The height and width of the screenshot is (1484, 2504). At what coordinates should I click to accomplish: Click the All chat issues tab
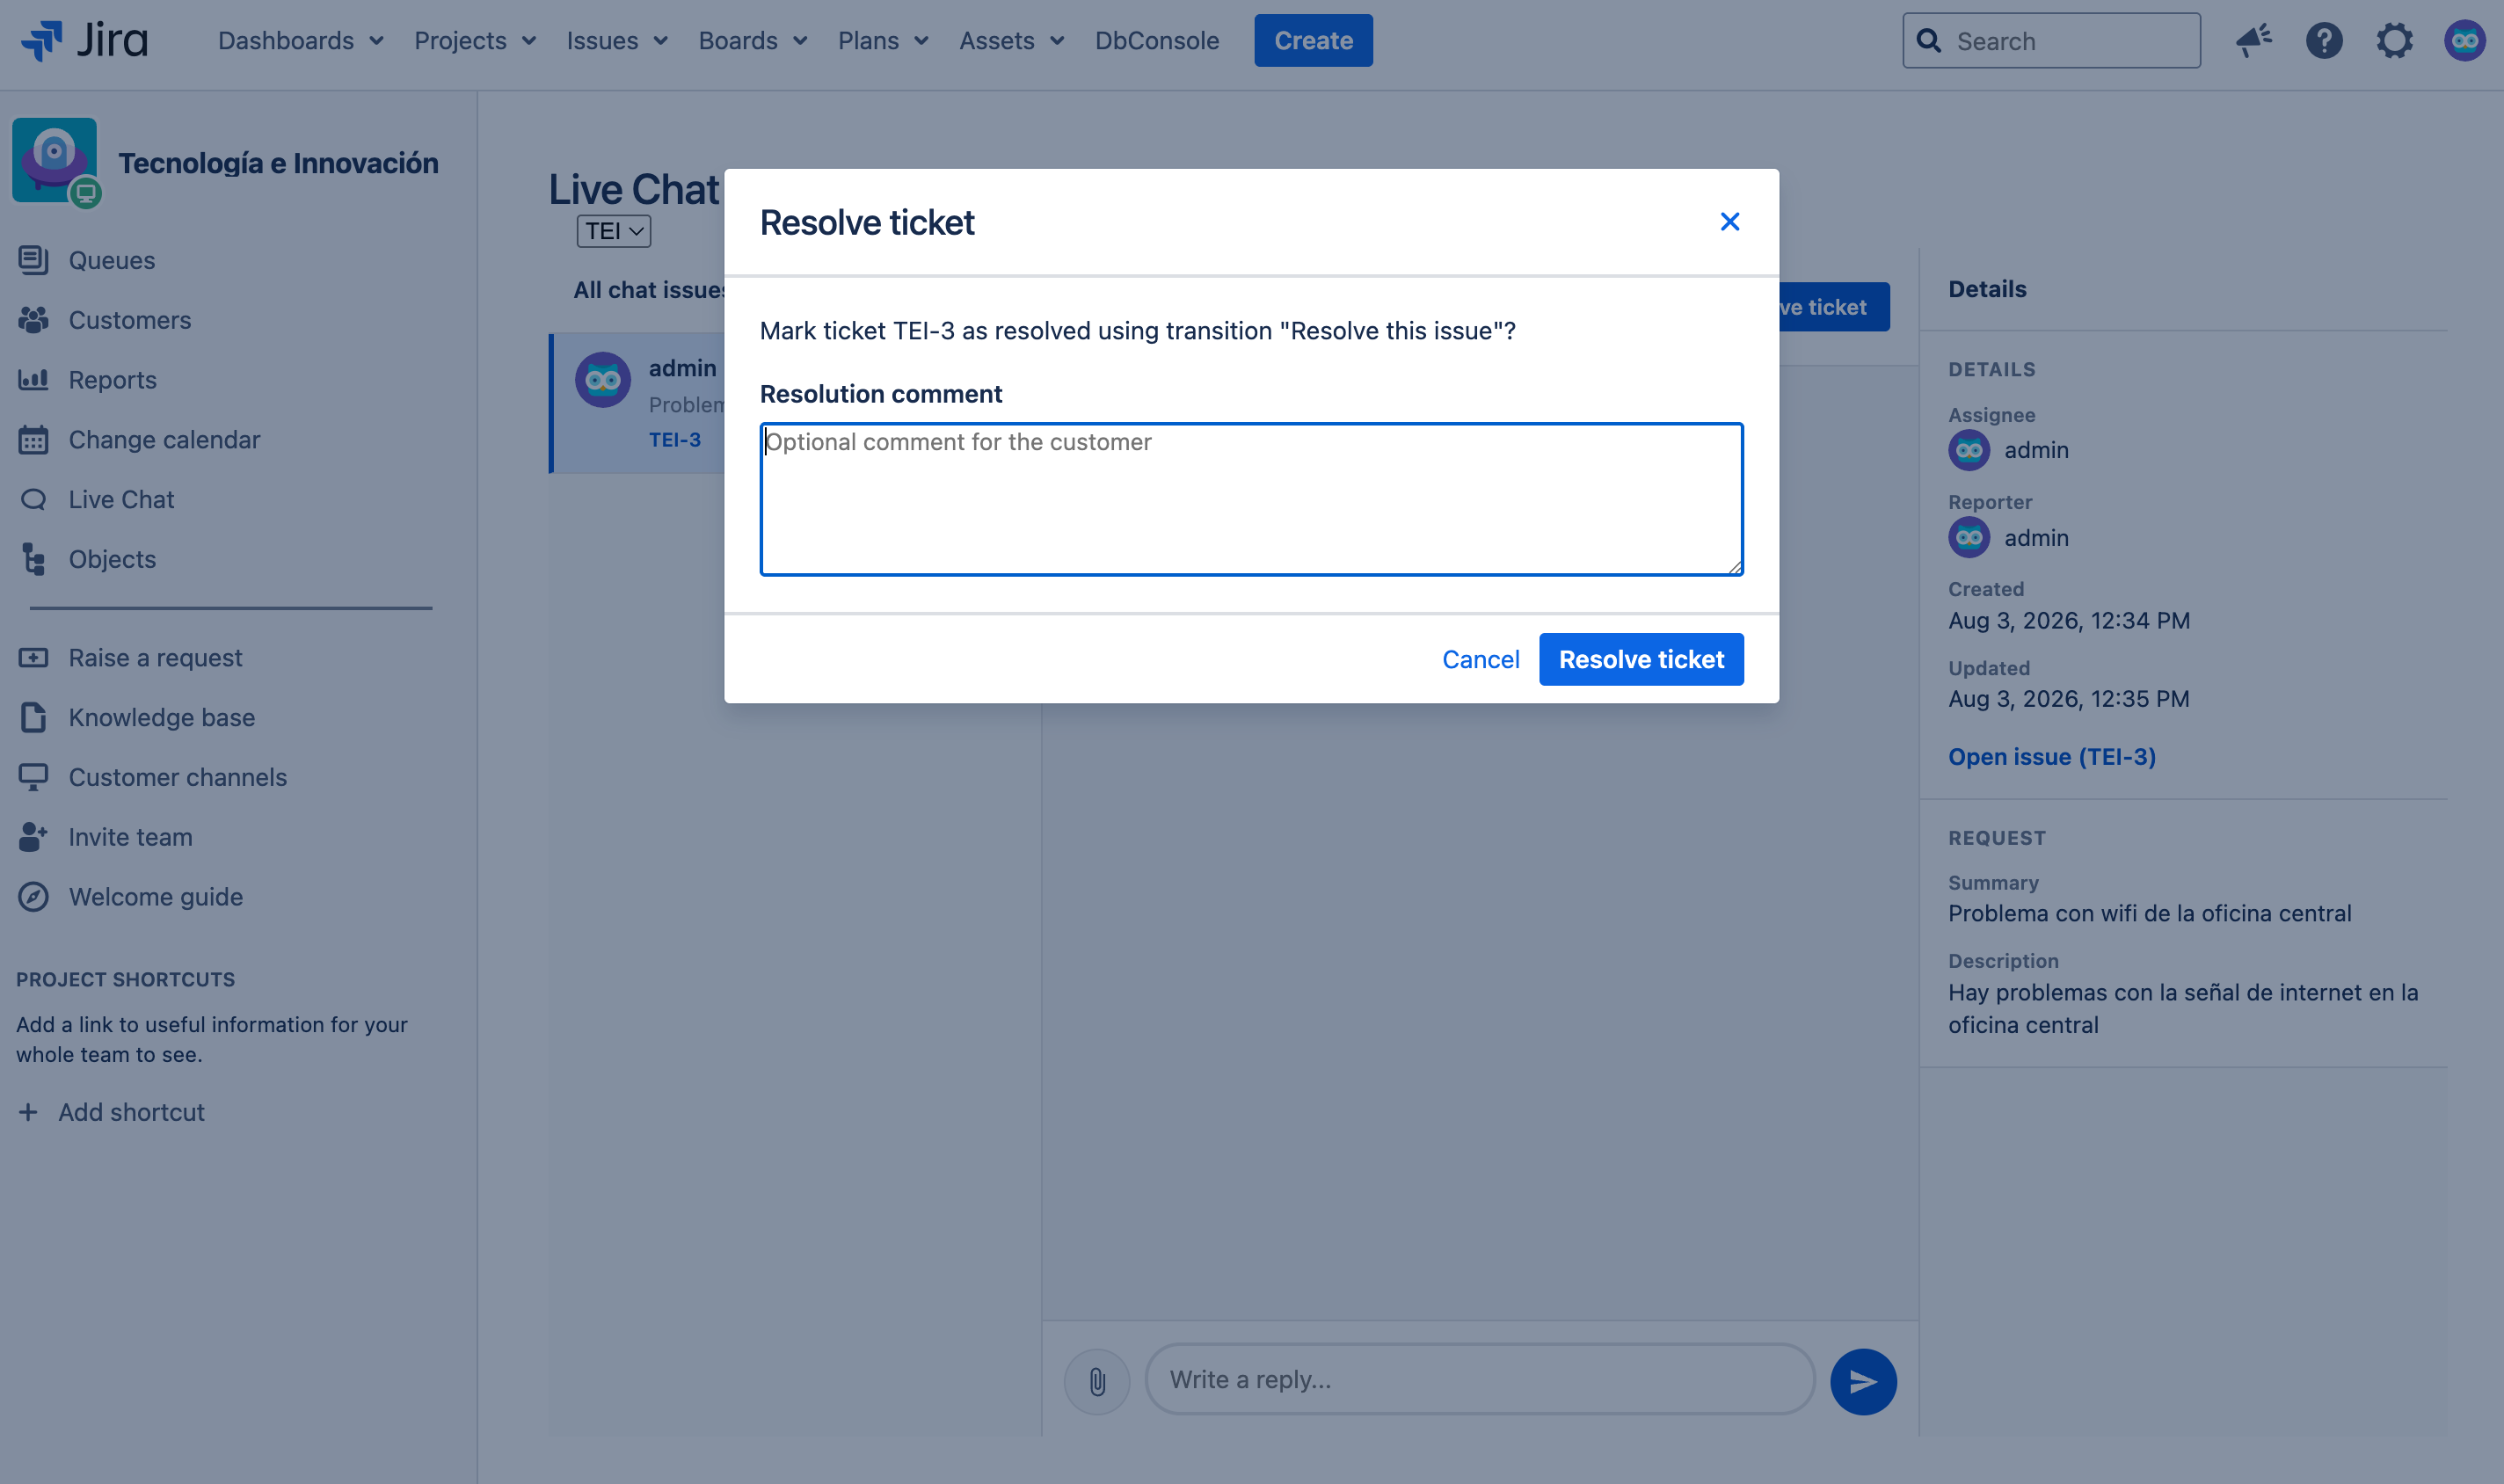point(649,290)
